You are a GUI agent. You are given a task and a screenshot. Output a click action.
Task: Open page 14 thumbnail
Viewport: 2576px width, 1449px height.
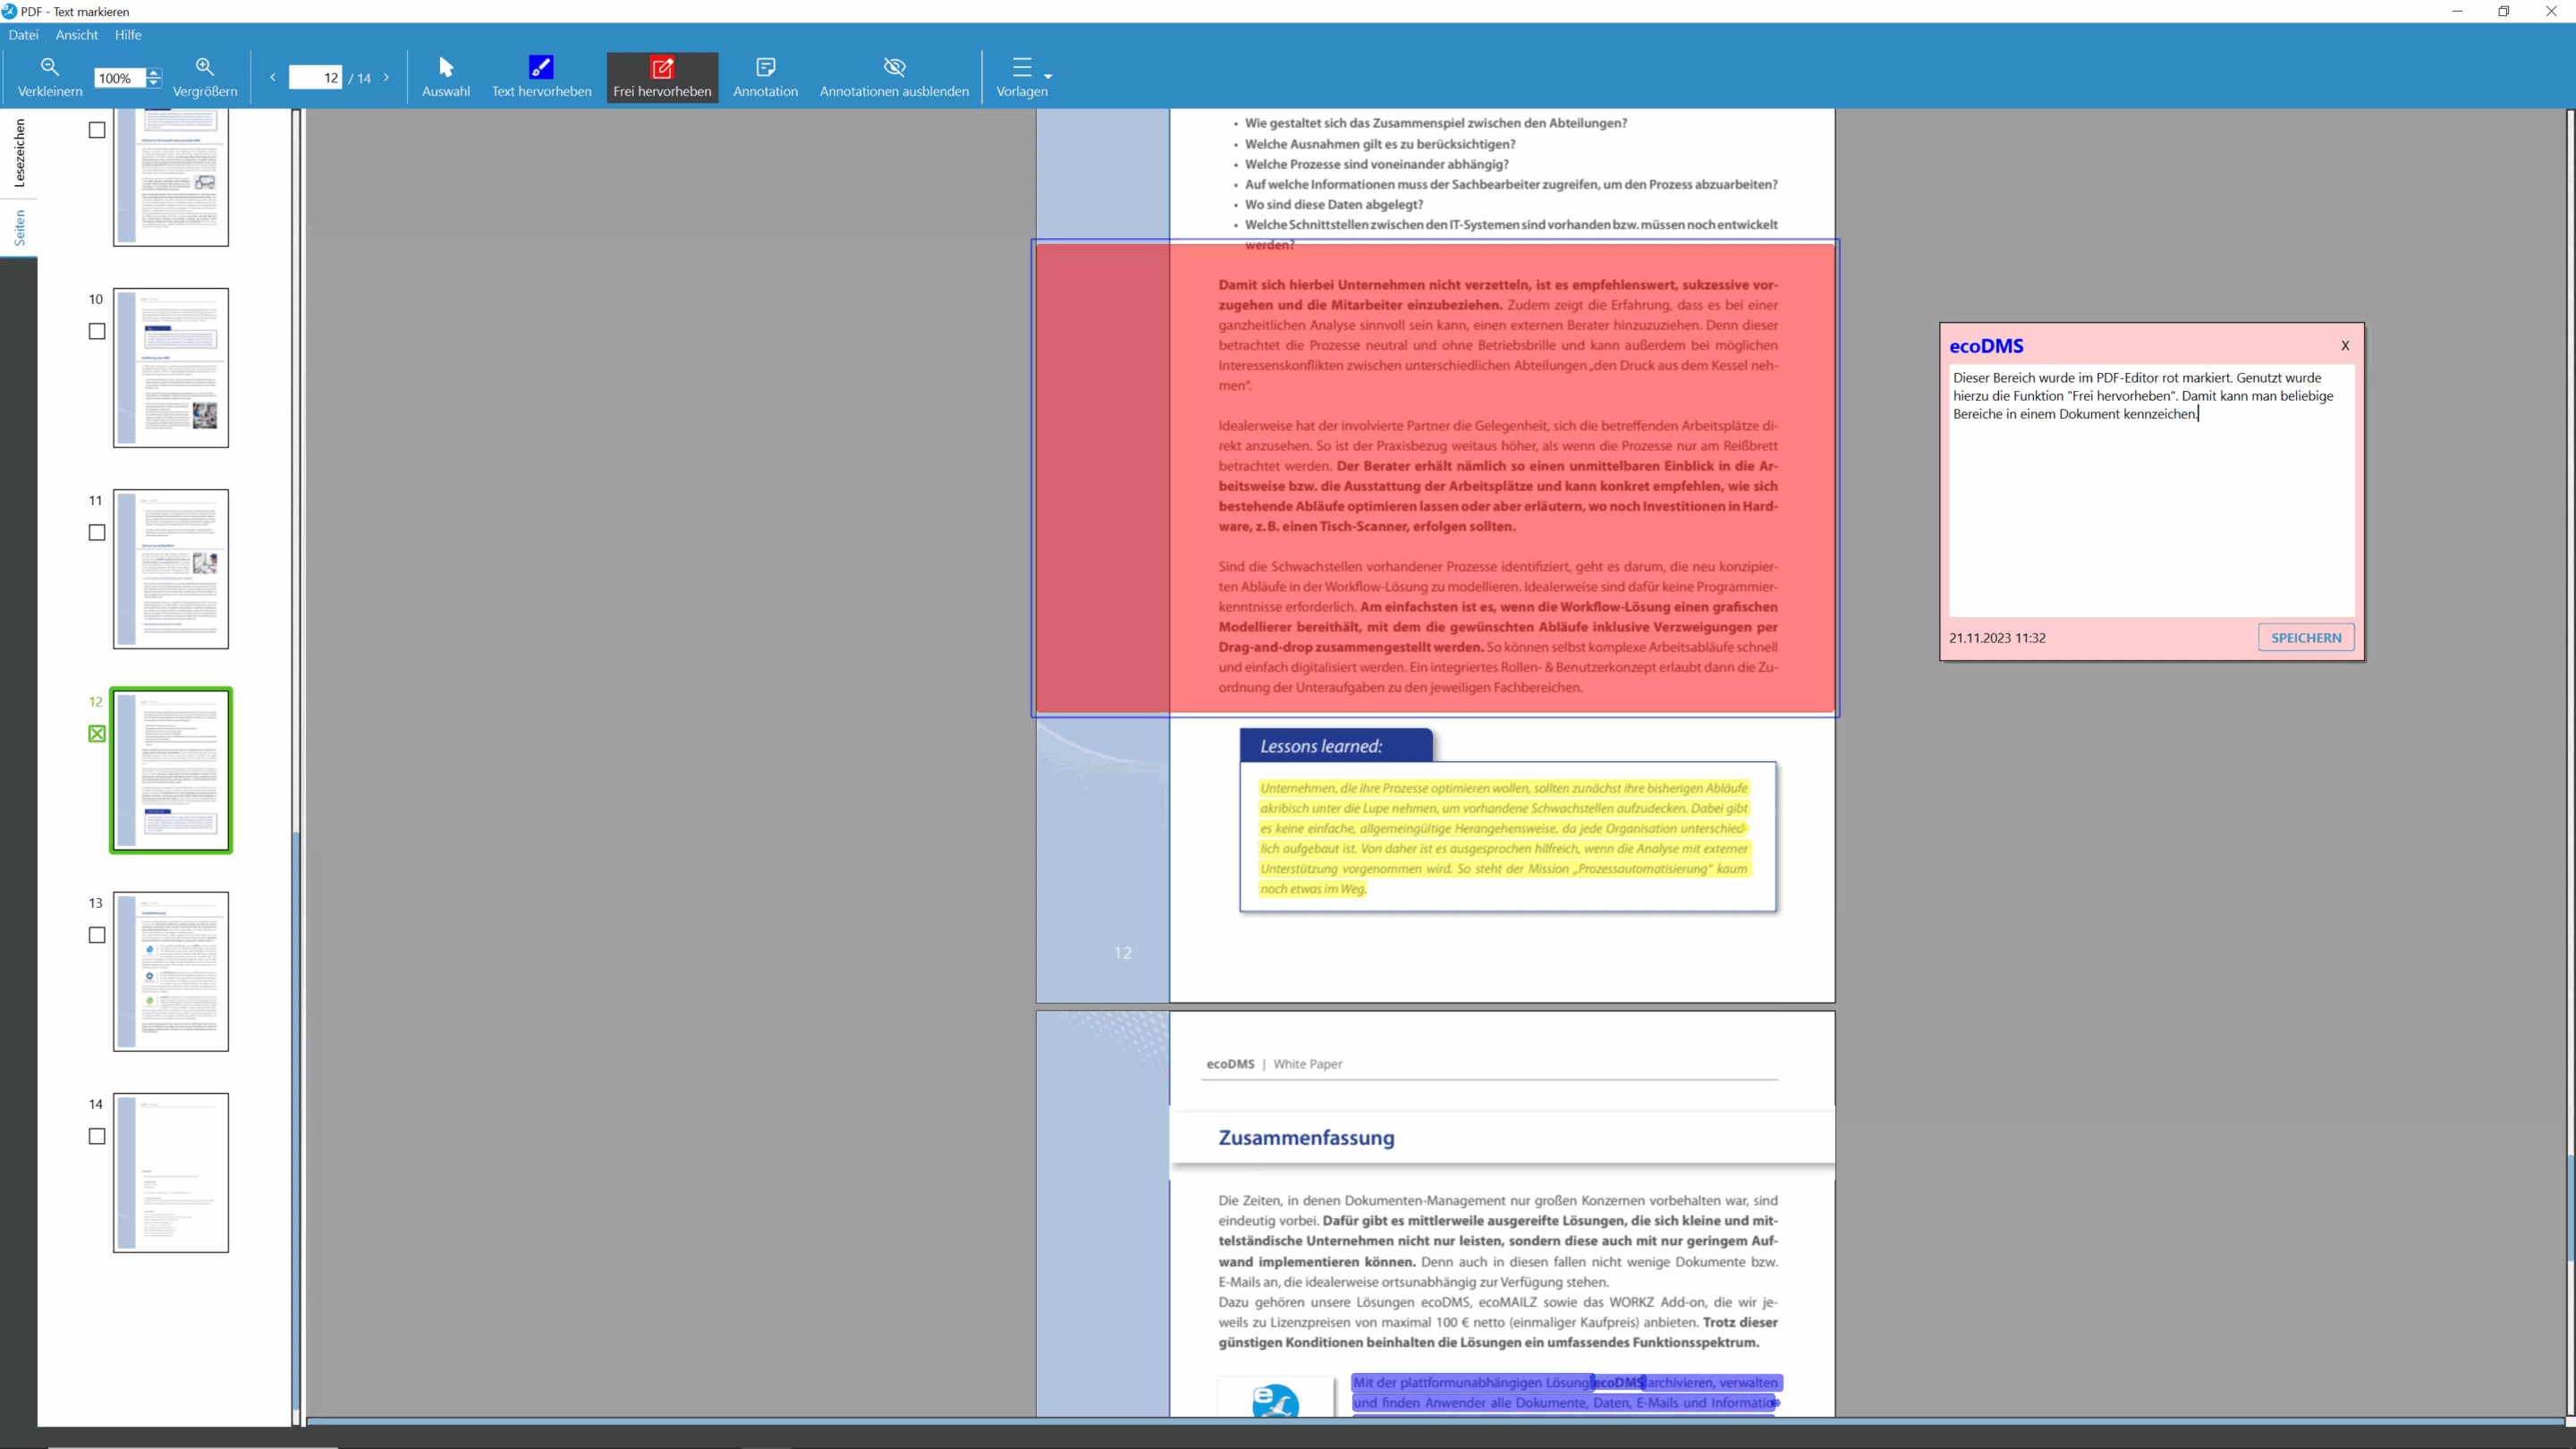(171, 1172)
